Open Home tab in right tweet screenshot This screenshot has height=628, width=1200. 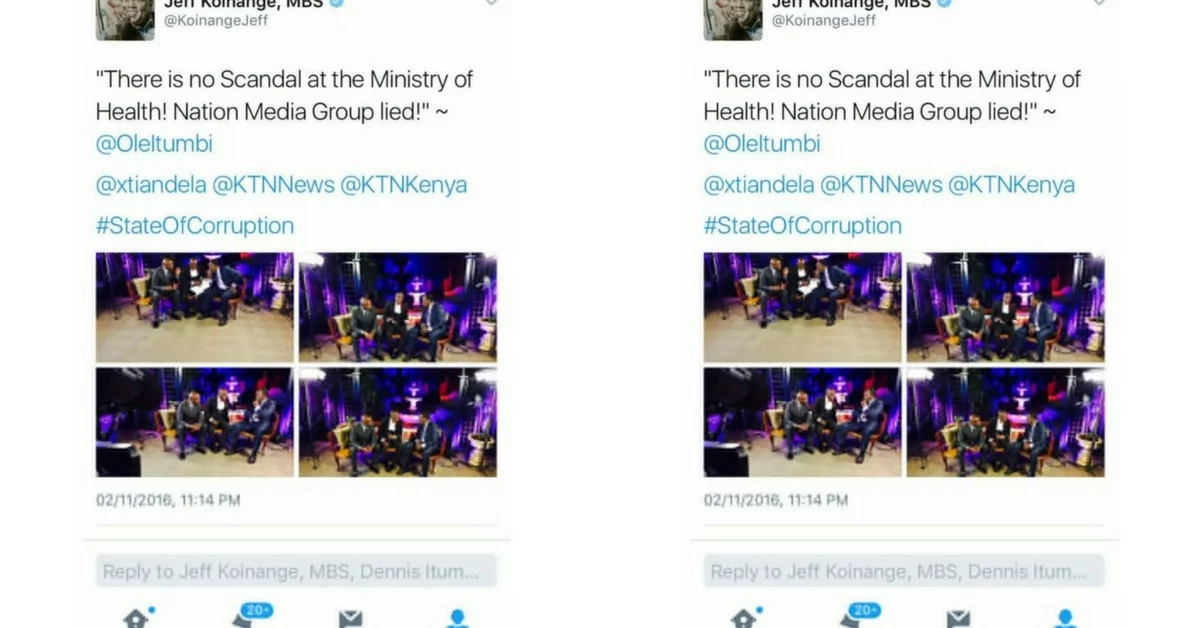(x=745, y=618)
